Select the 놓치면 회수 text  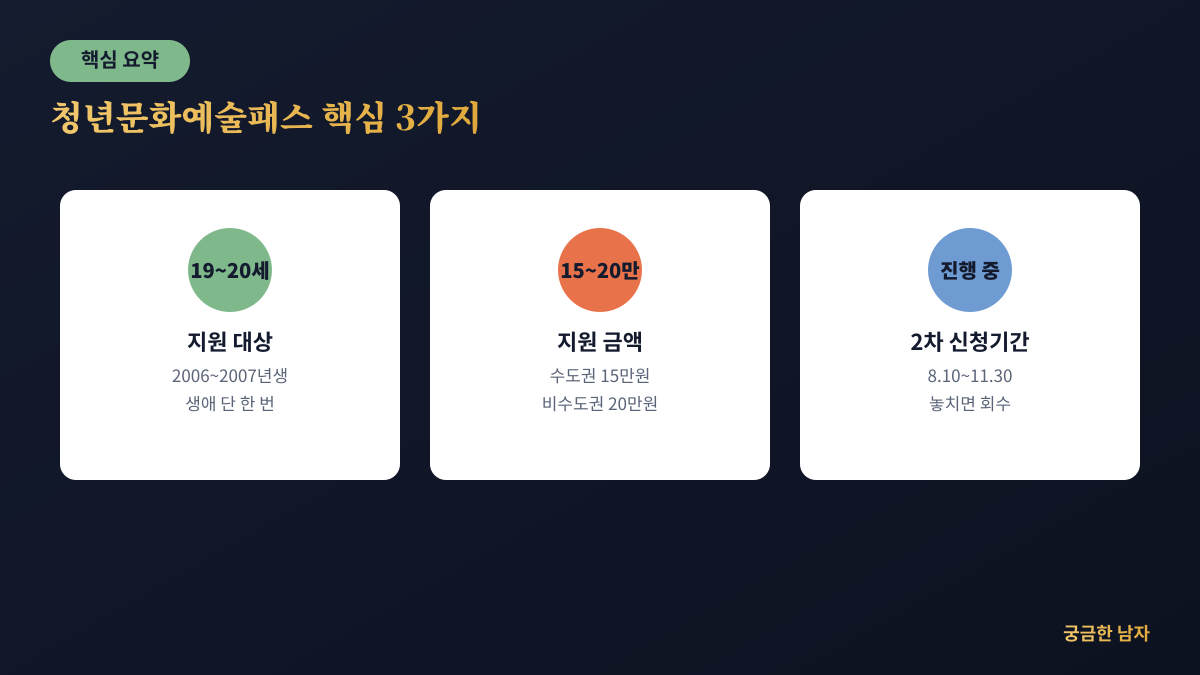pyautogui.click(x=970, y=404)
